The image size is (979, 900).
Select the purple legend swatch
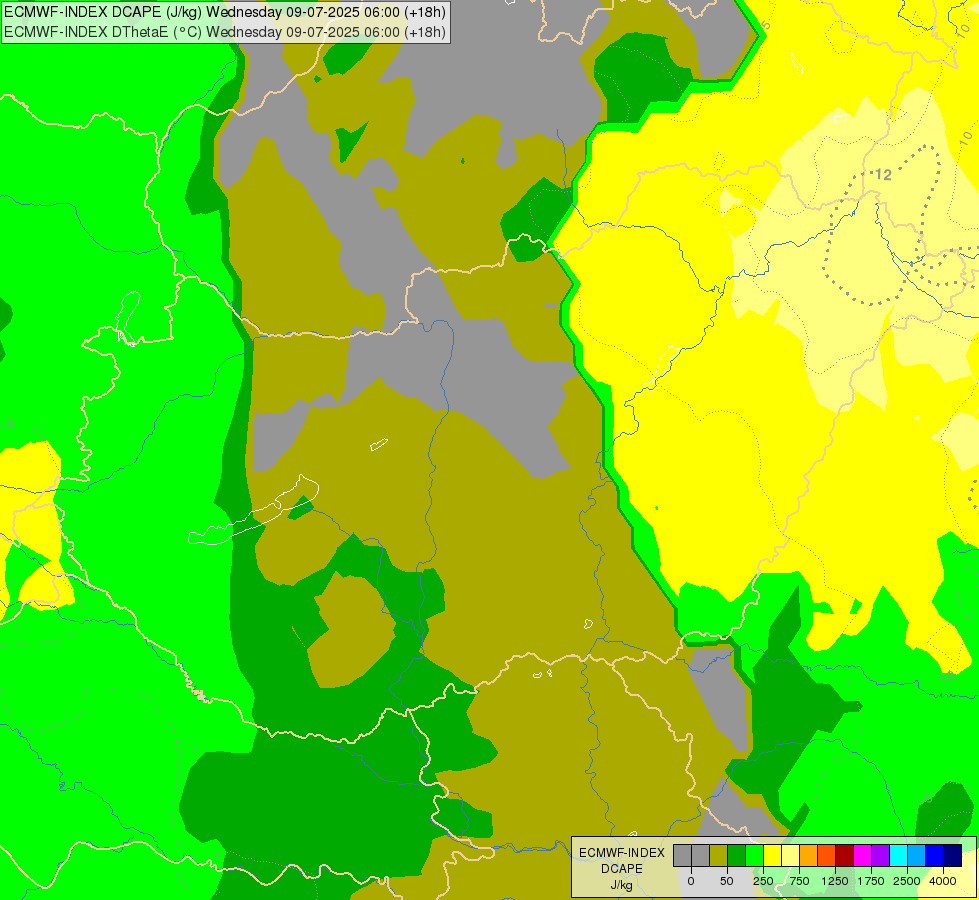tap(881, 856)
